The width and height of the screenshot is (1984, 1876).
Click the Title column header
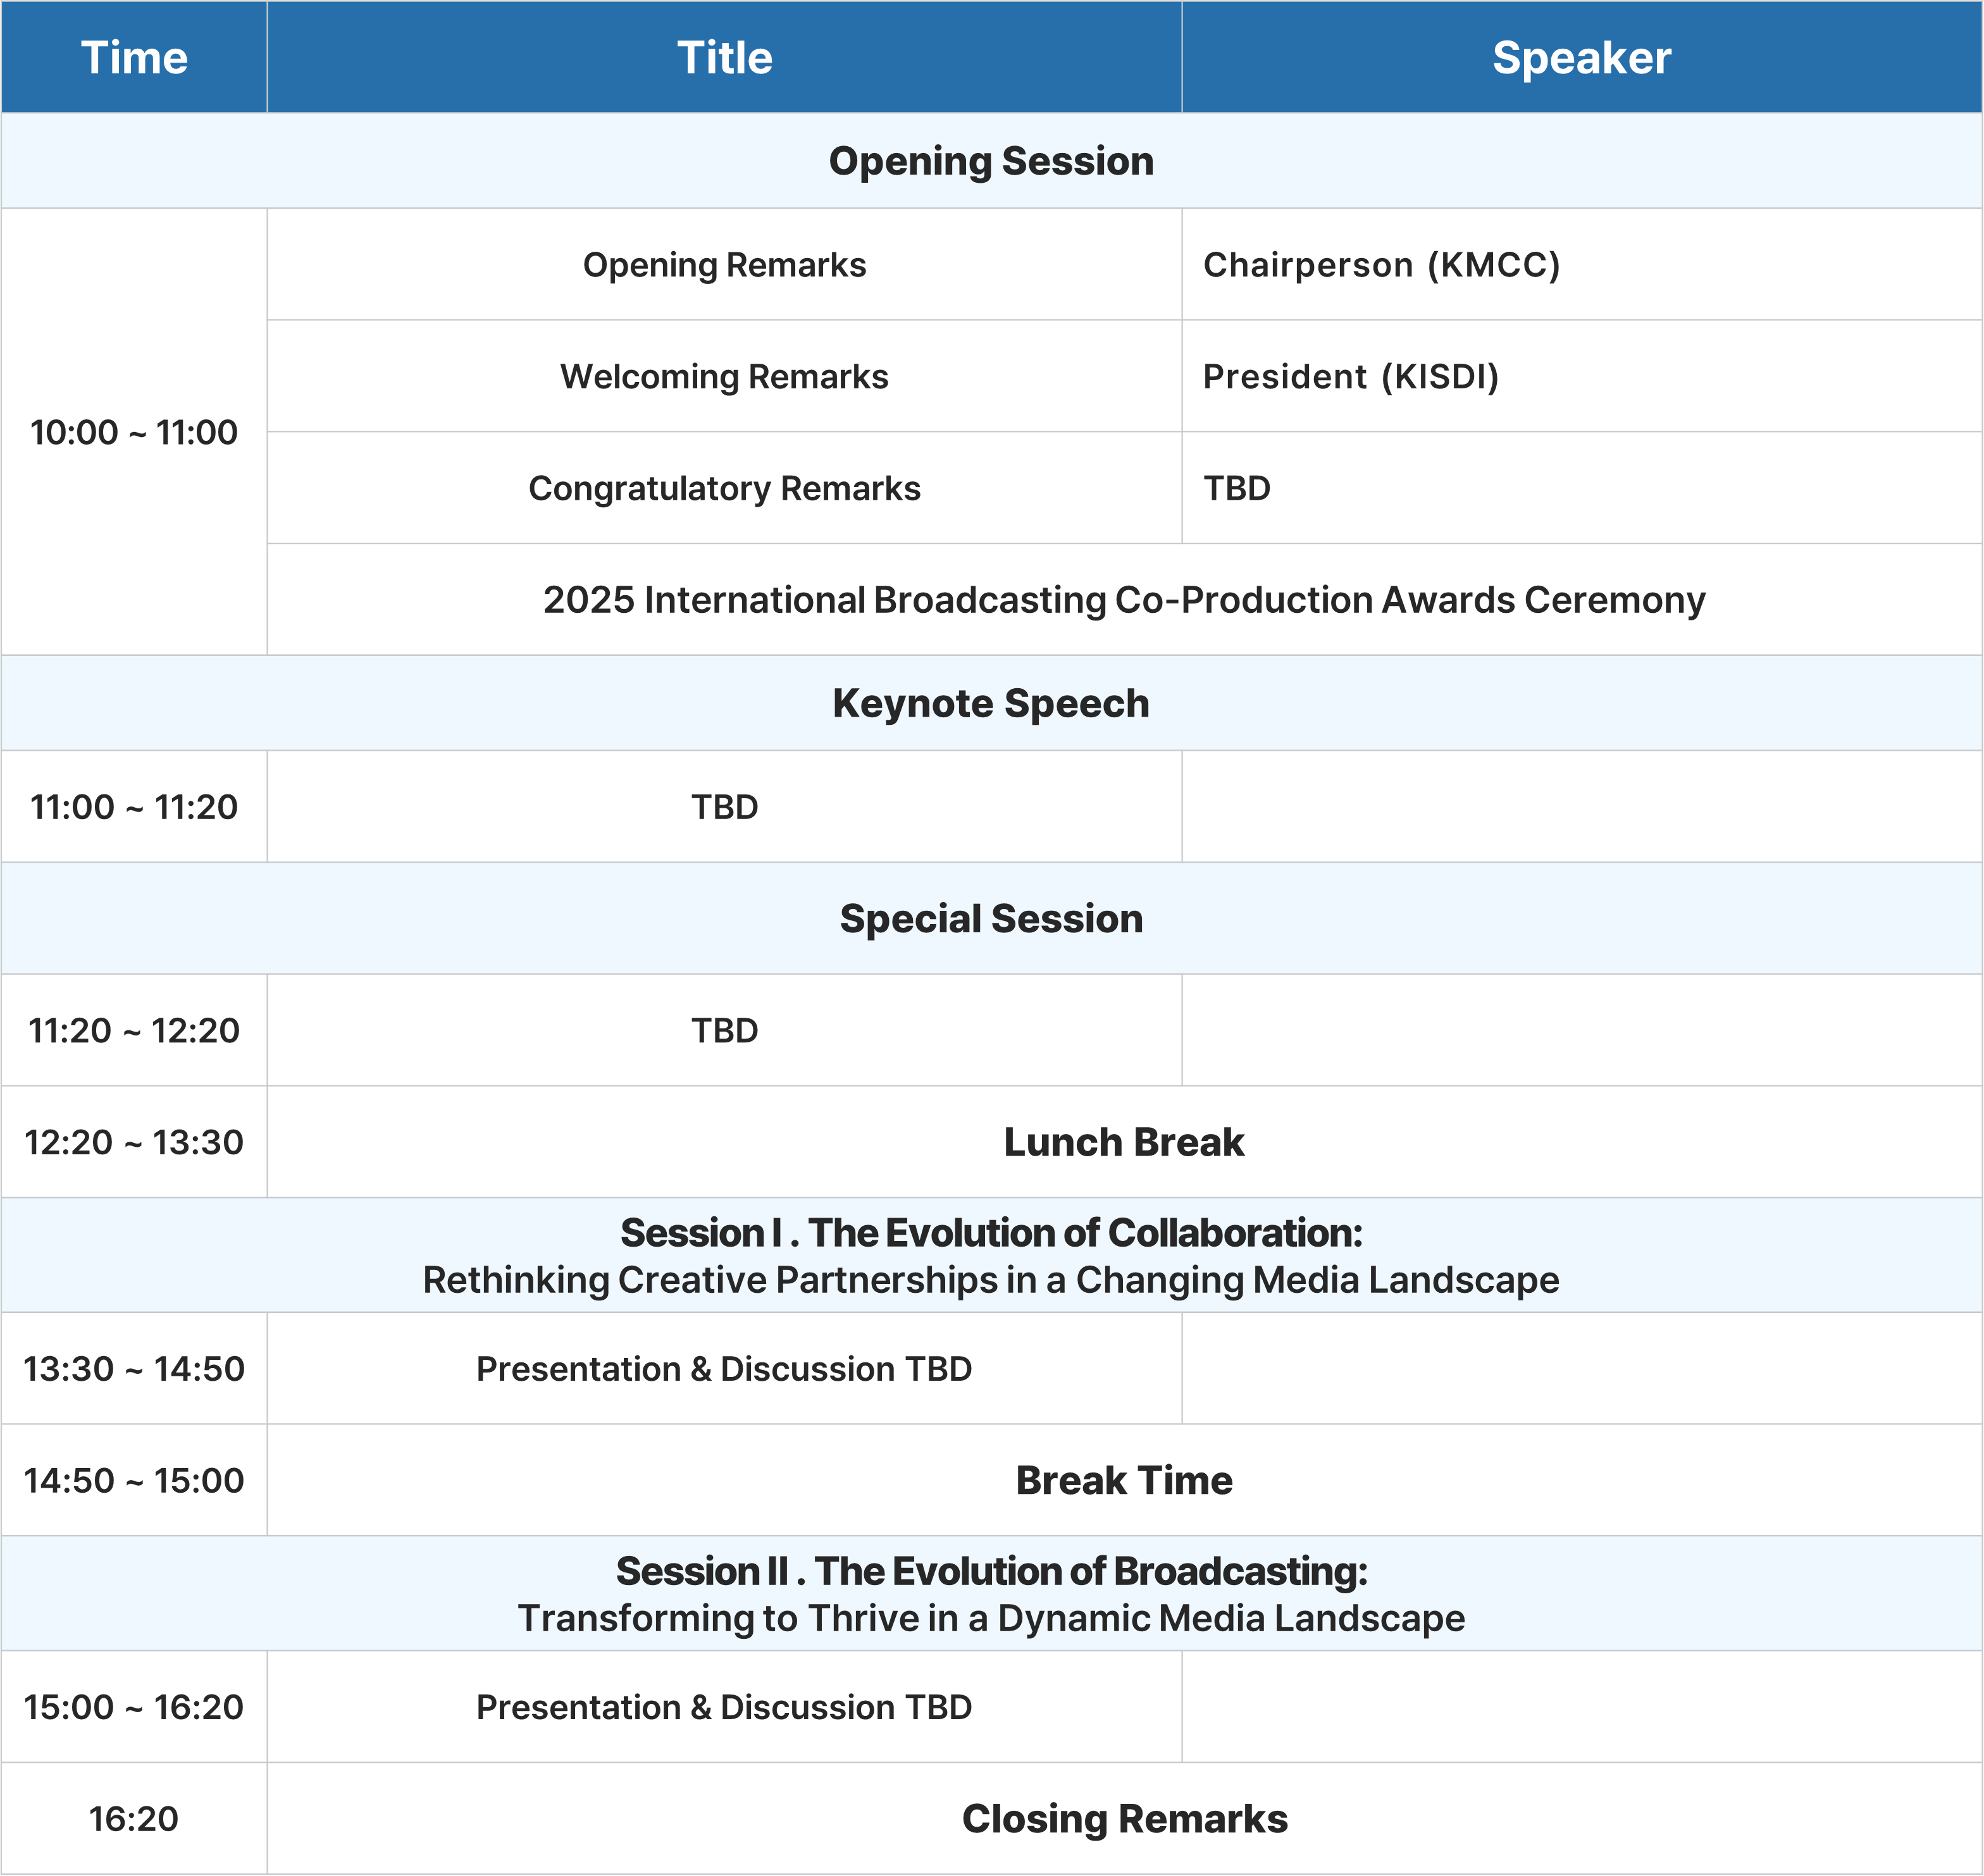724,58
